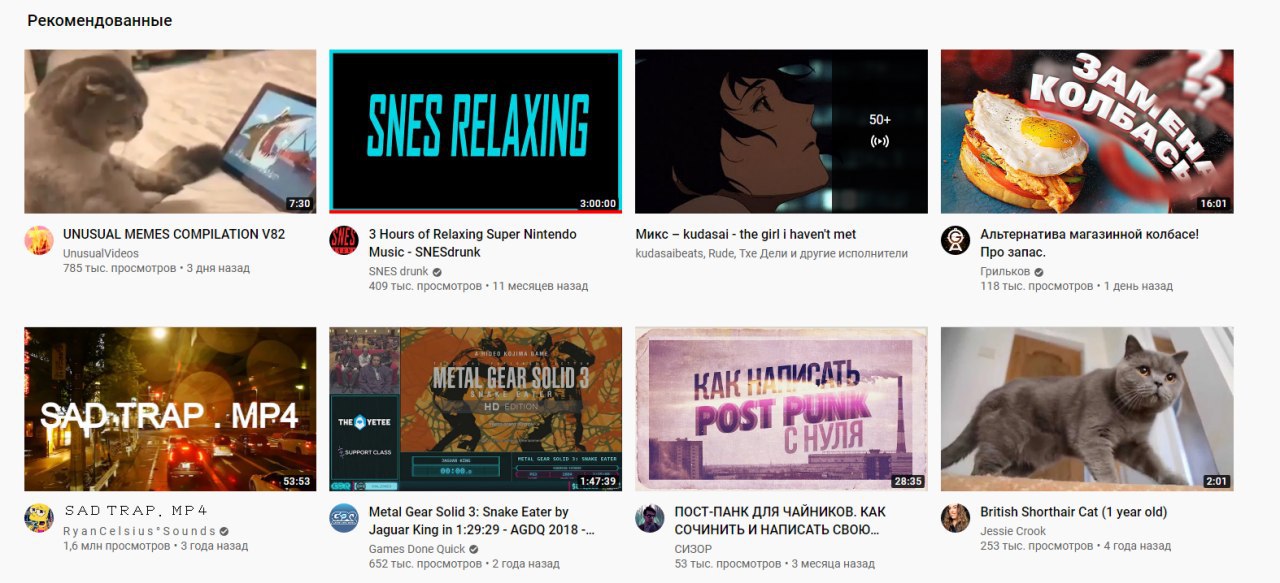
Task: Click the Metal Gear Solid 3 thumbnail
Action: [x=475, y=409]
